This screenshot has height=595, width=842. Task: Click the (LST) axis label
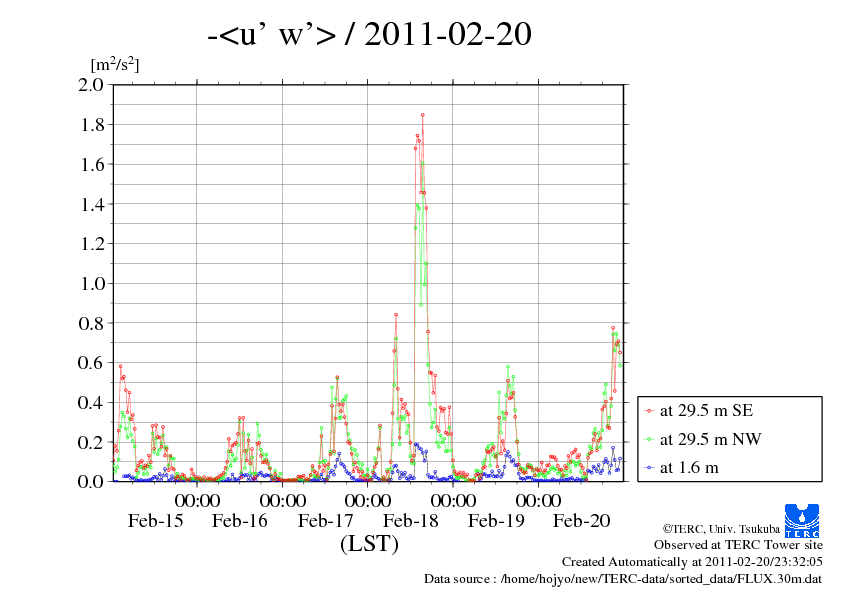click(369, 543)
